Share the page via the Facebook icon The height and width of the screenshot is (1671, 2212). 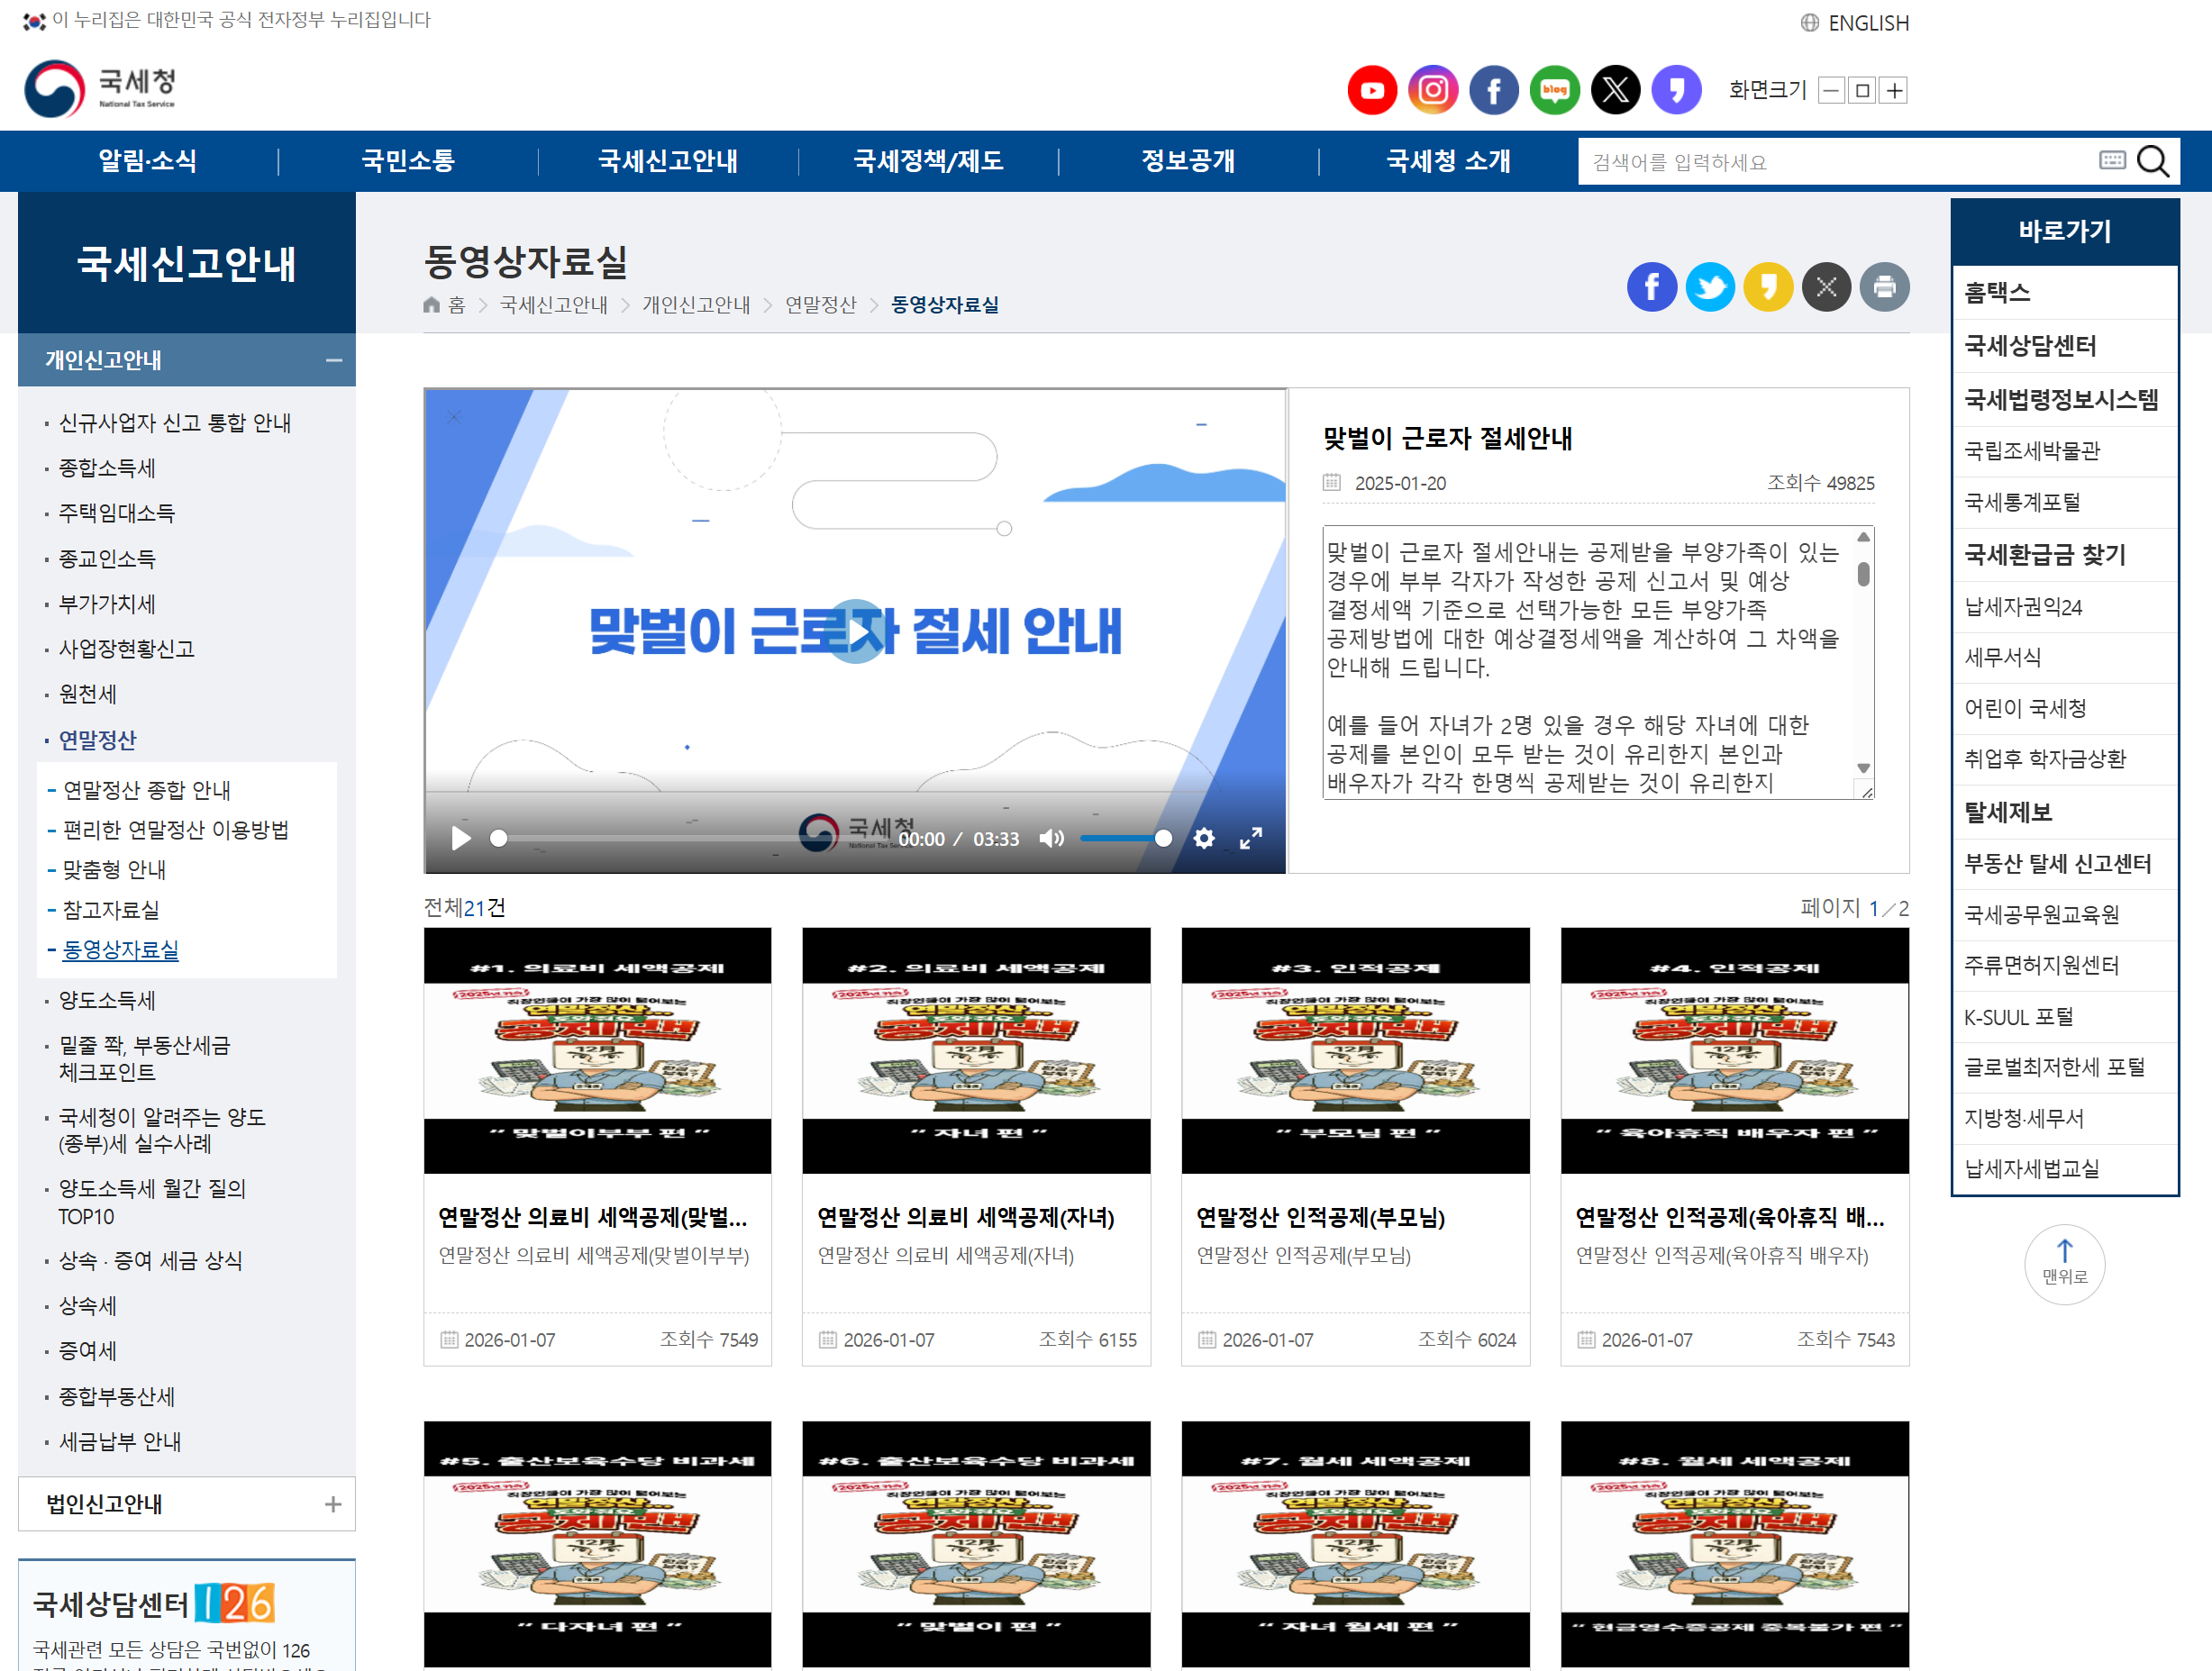tap(1652, 287)
